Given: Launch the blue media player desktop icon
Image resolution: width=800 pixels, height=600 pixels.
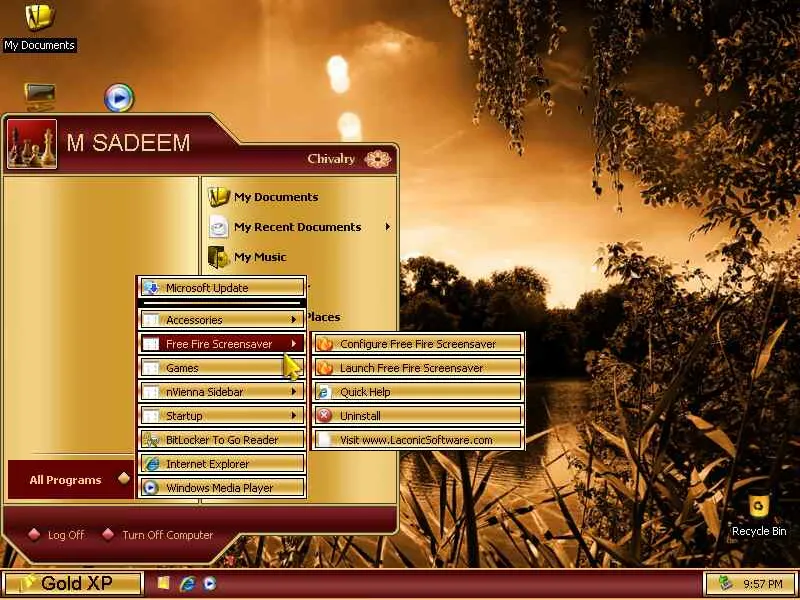Looking at the screenshot, I should pyautogui.click(x=119, y=98).
